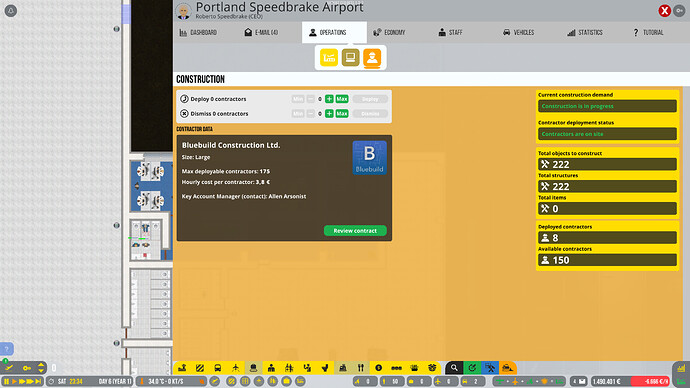Open the Staff tab
Image resolution: width=690 pixels, height=388 pixels.
click(450, 33)
